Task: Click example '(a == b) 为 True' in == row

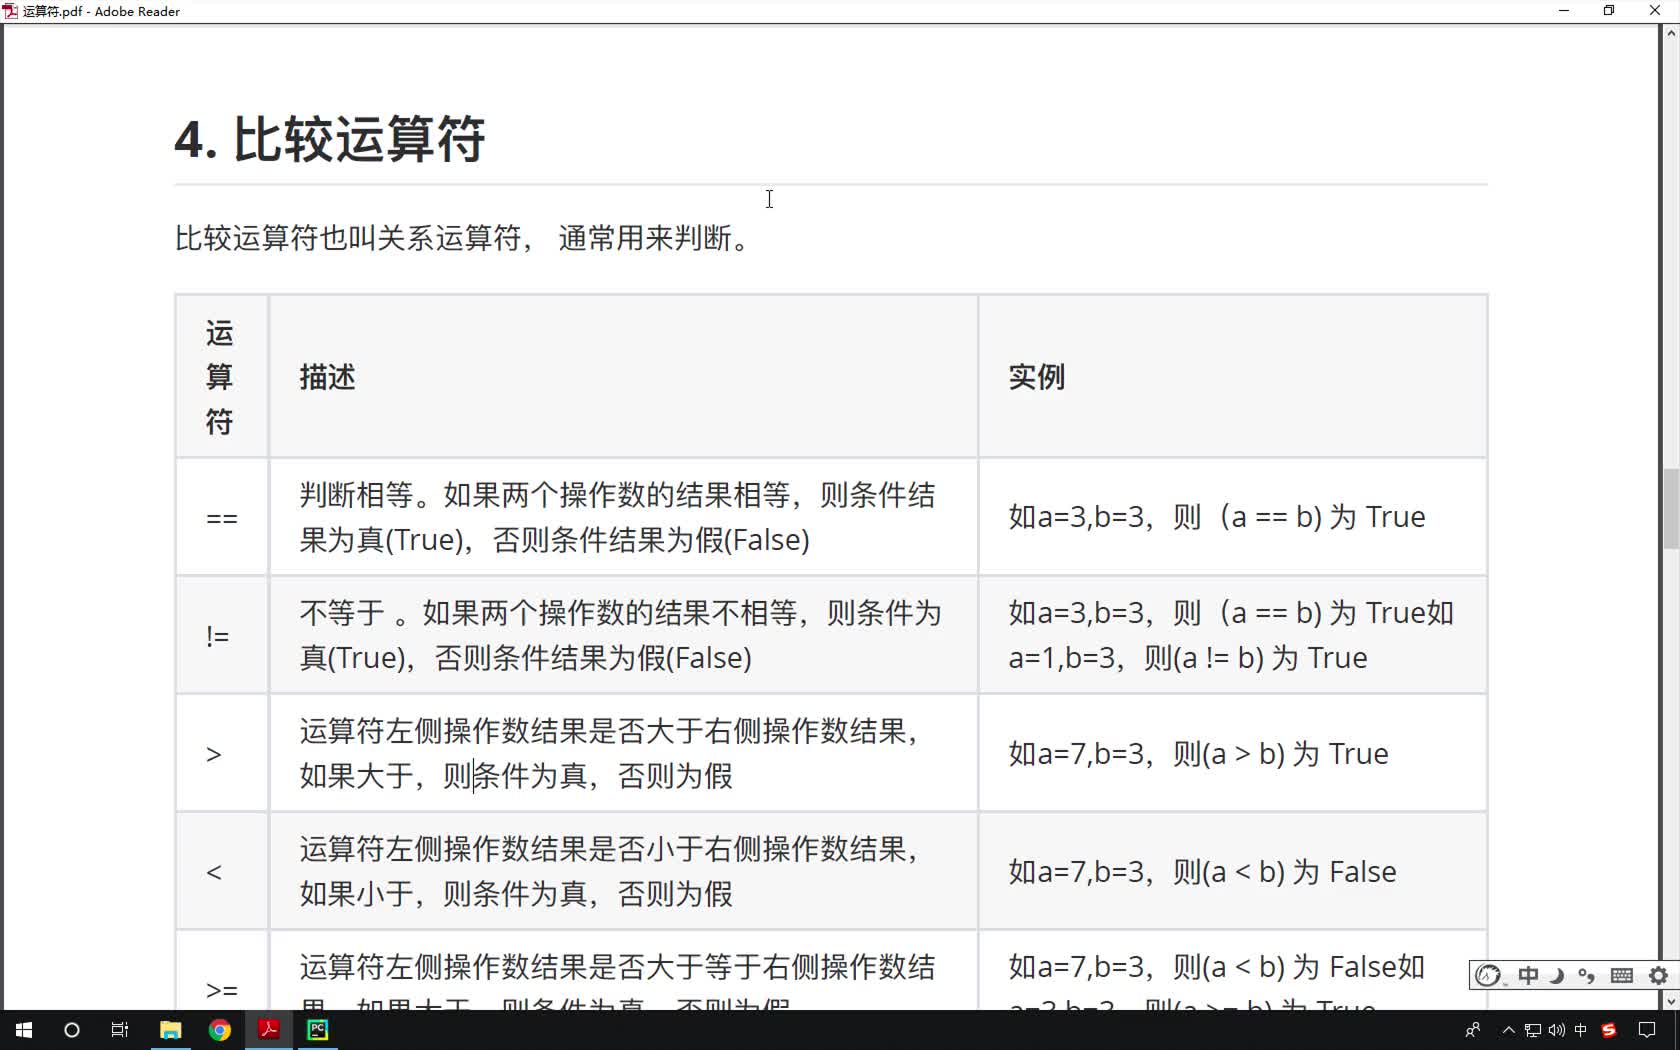Action: (x=1322, y=517)
